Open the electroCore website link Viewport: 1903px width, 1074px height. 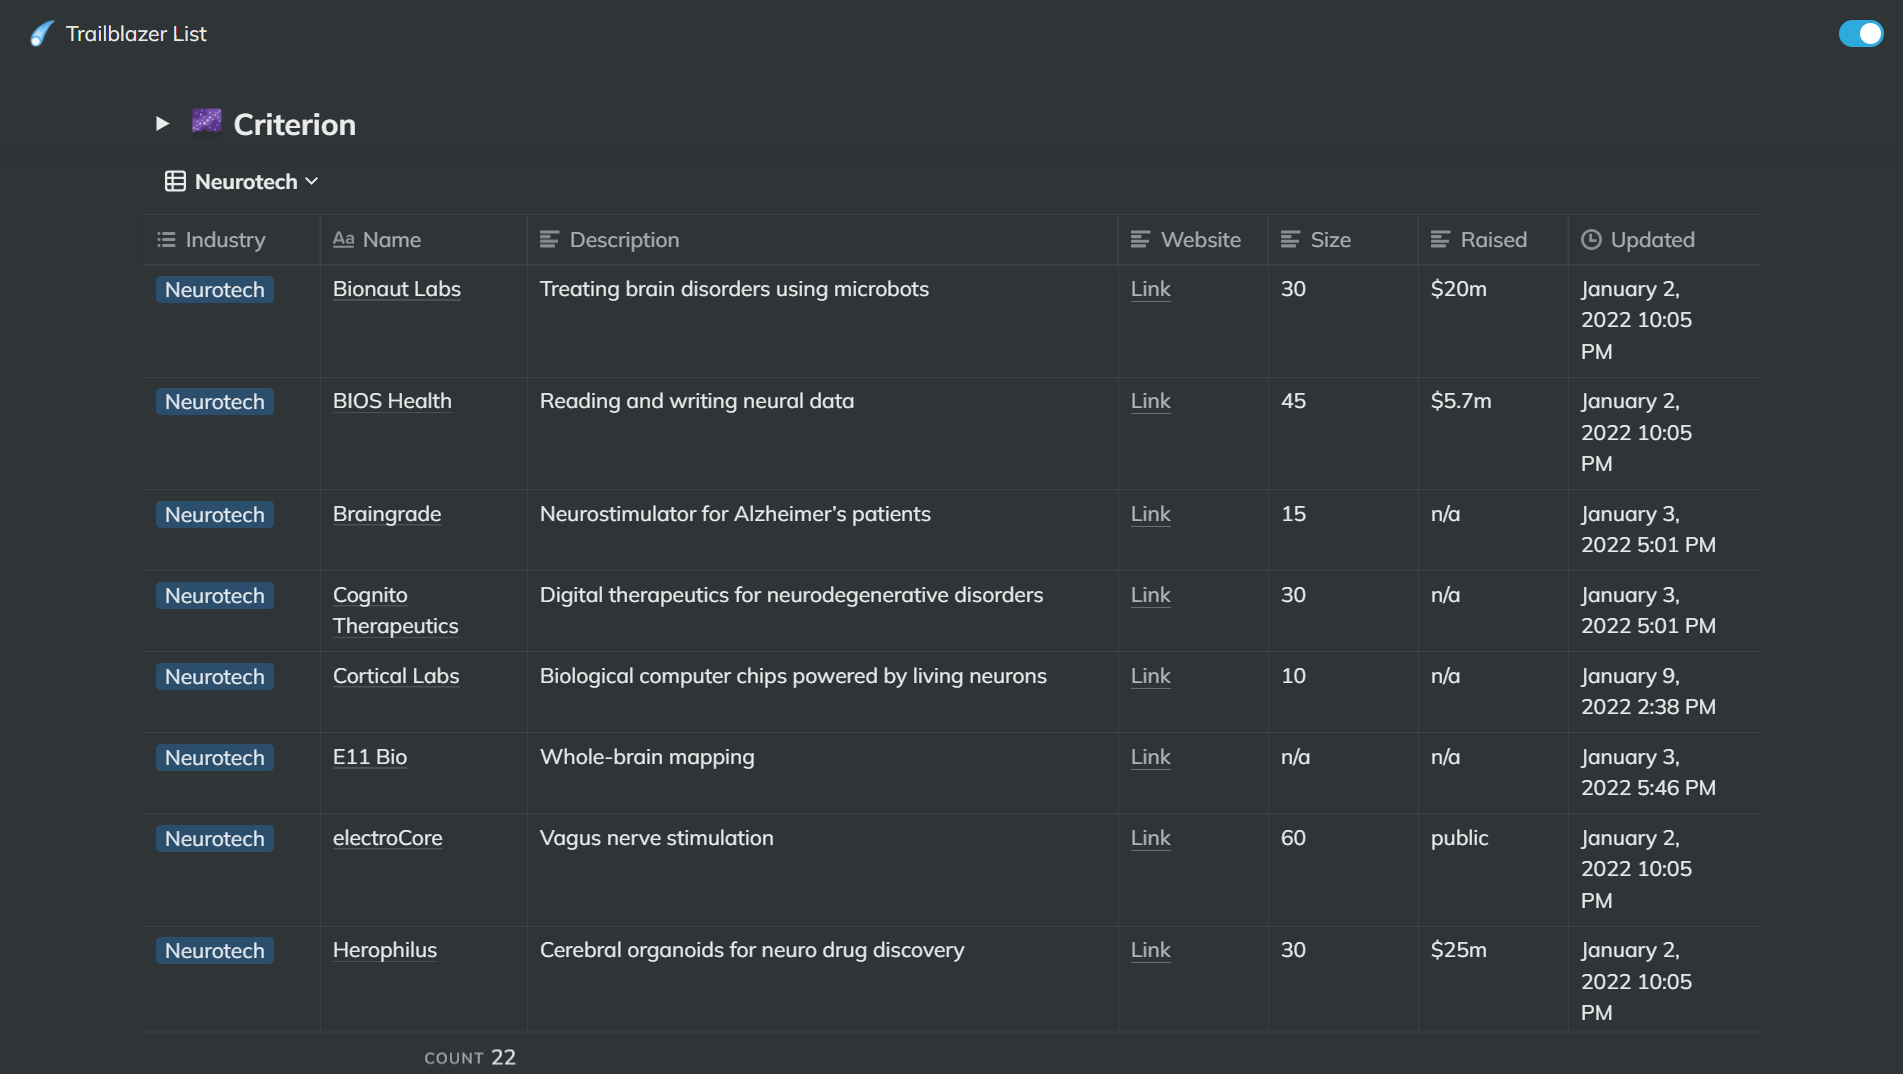click(1150, 838)
